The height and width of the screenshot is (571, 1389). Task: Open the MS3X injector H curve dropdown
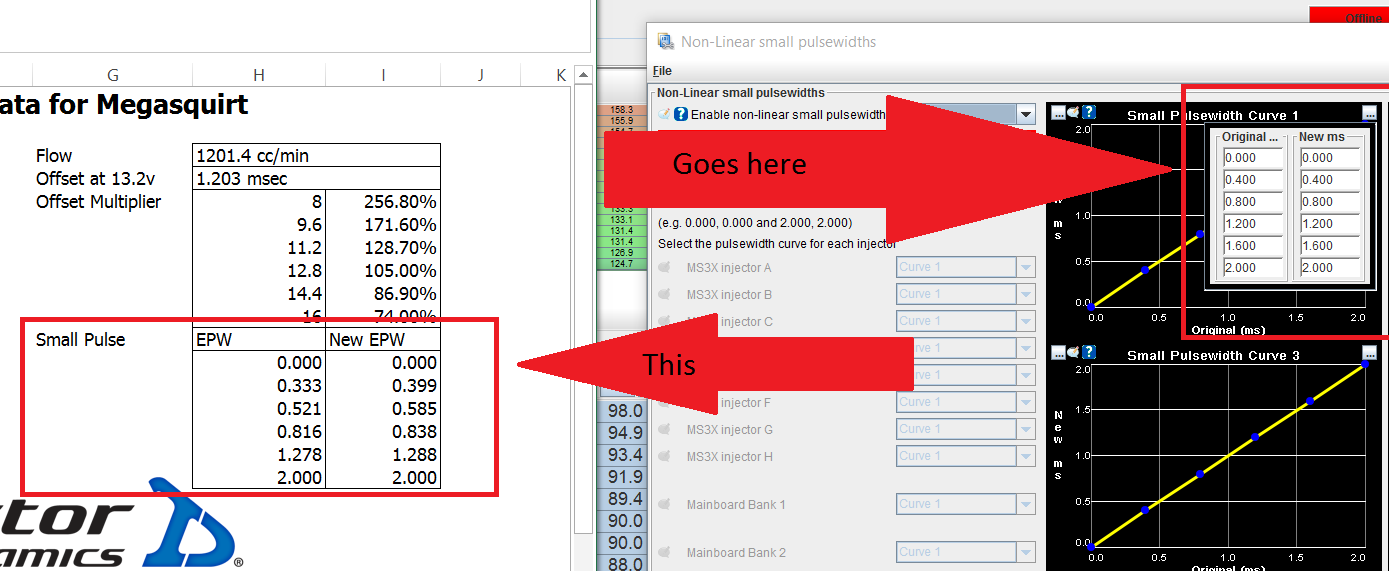point(1025,456)
